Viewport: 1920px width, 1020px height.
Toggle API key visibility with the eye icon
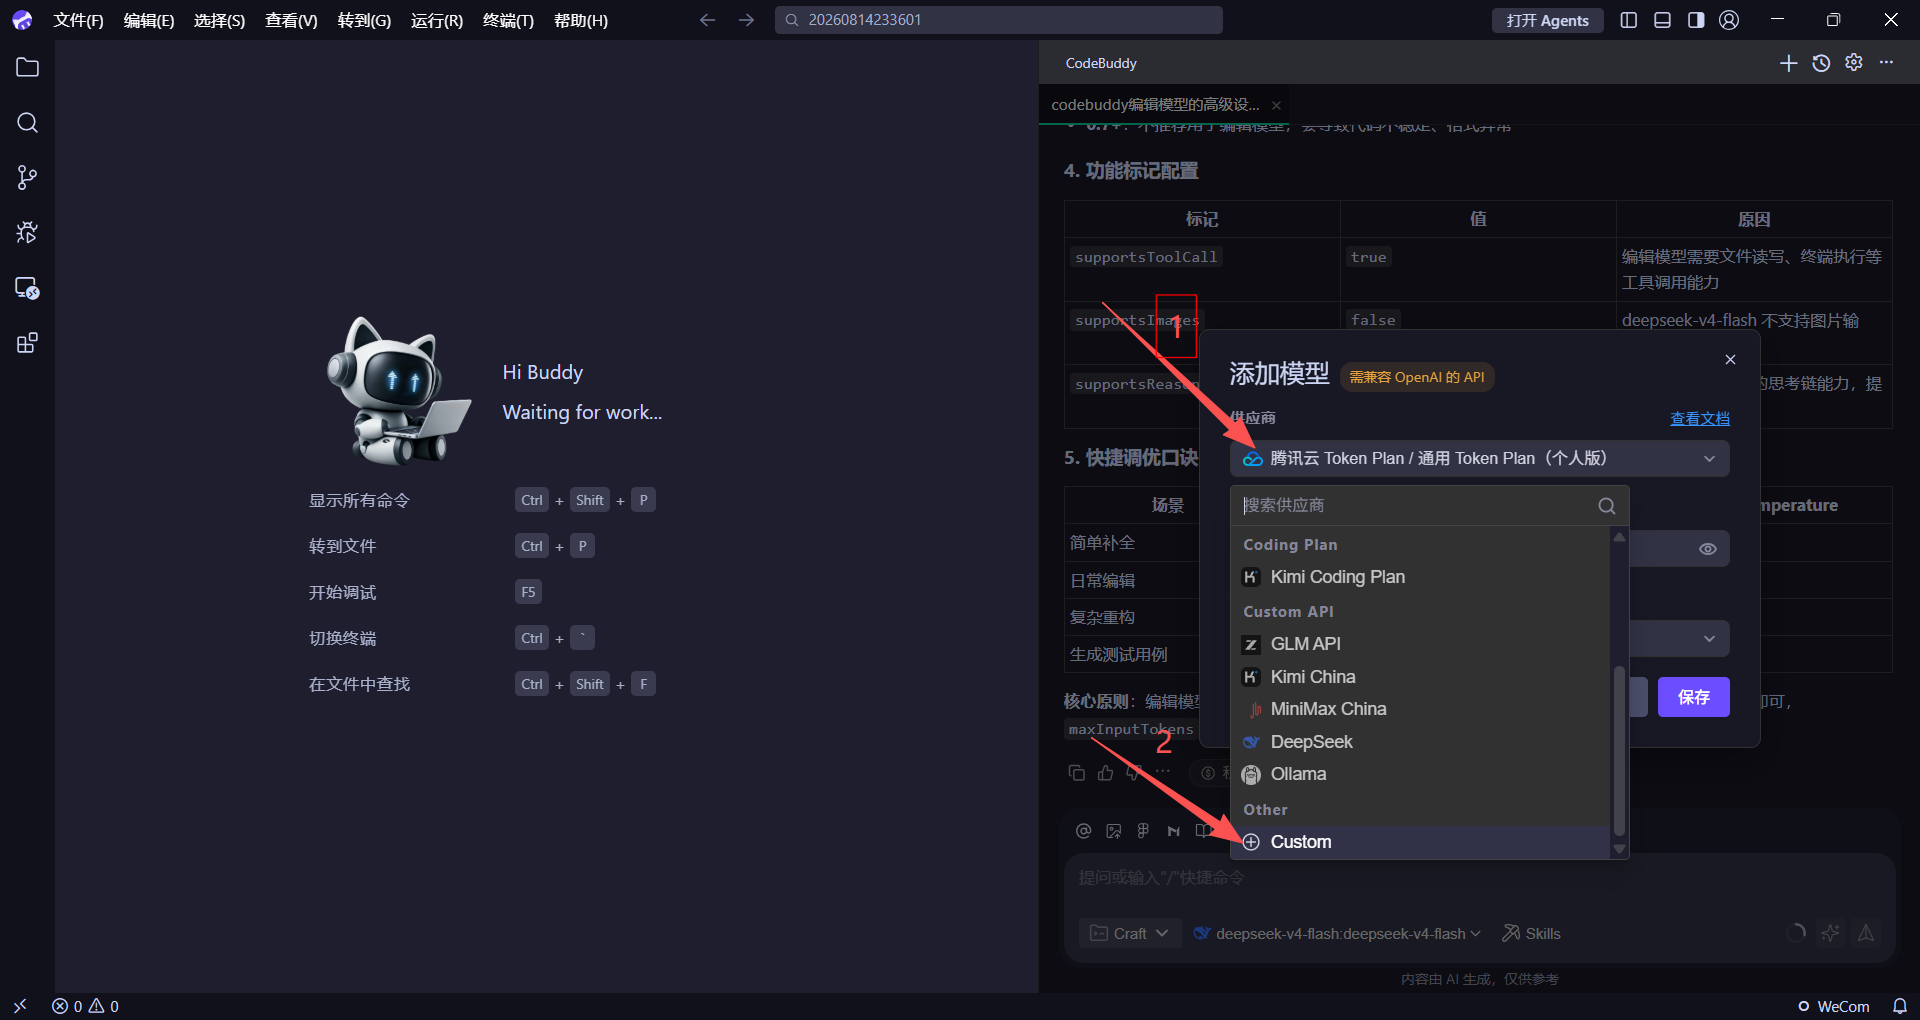click(1708, 549)
